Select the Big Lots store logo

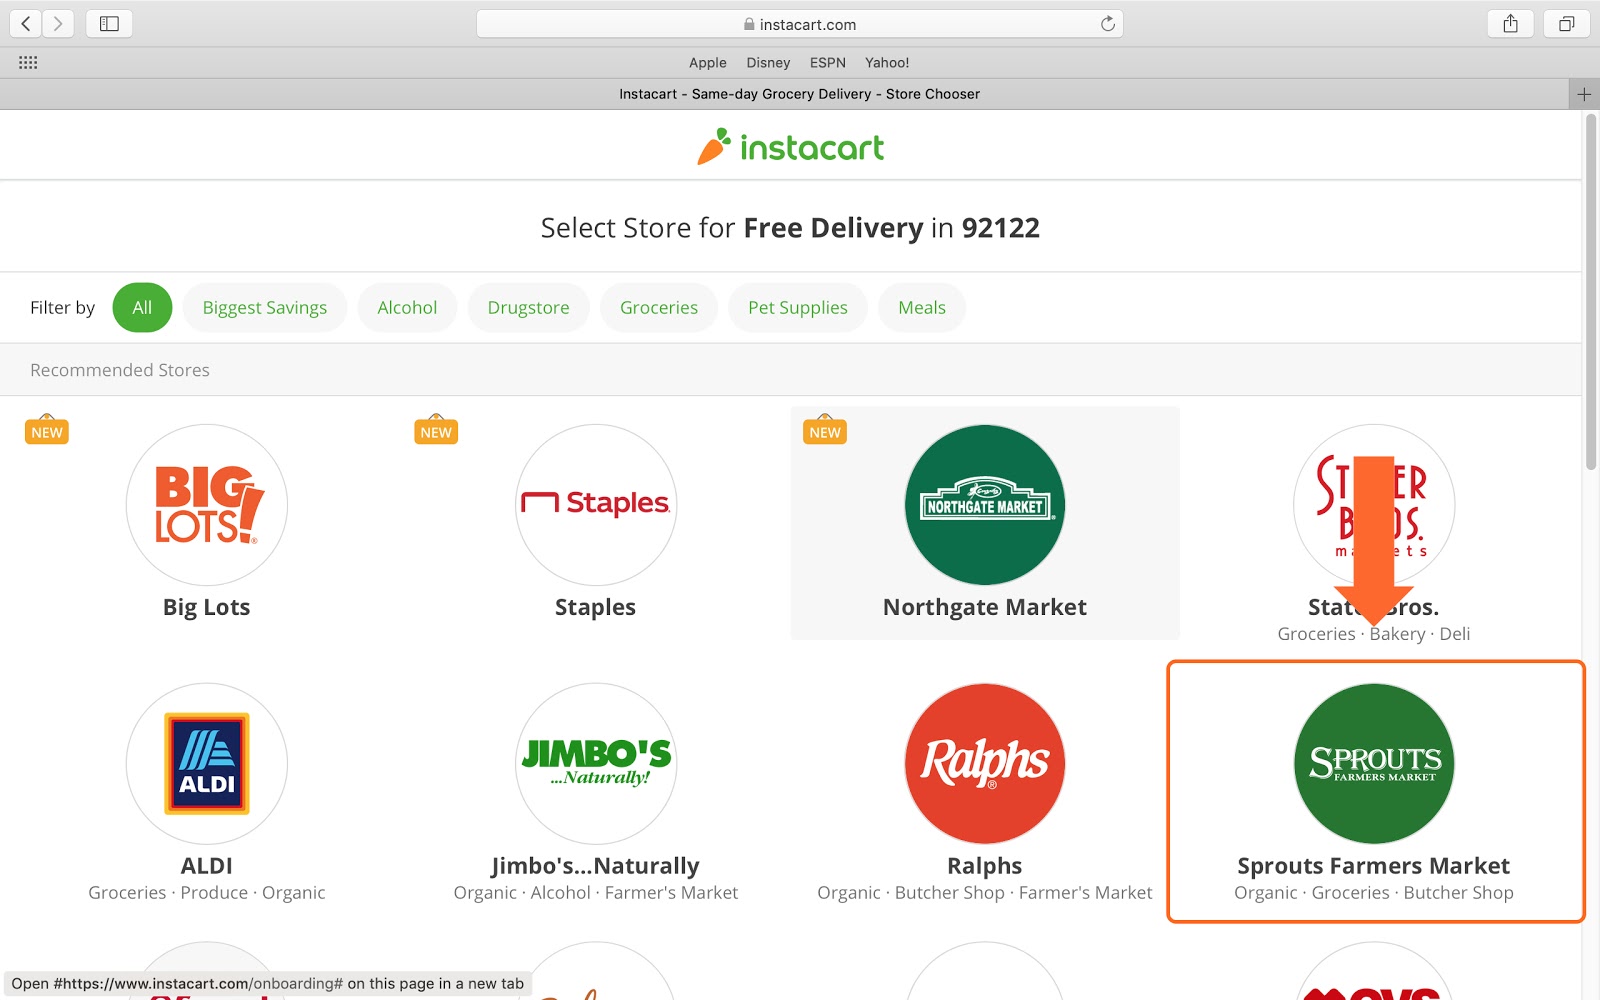[207, 505]
